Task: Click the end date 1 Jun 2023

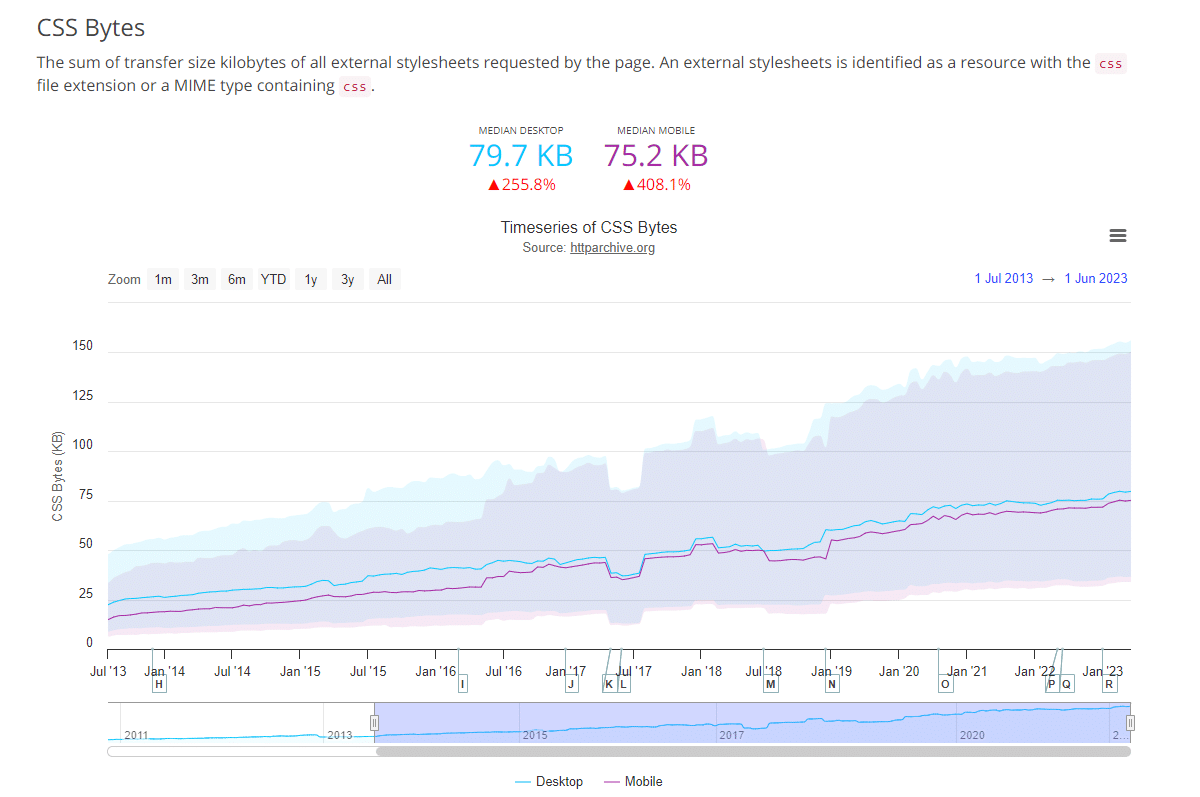Action: [1095, 279]
